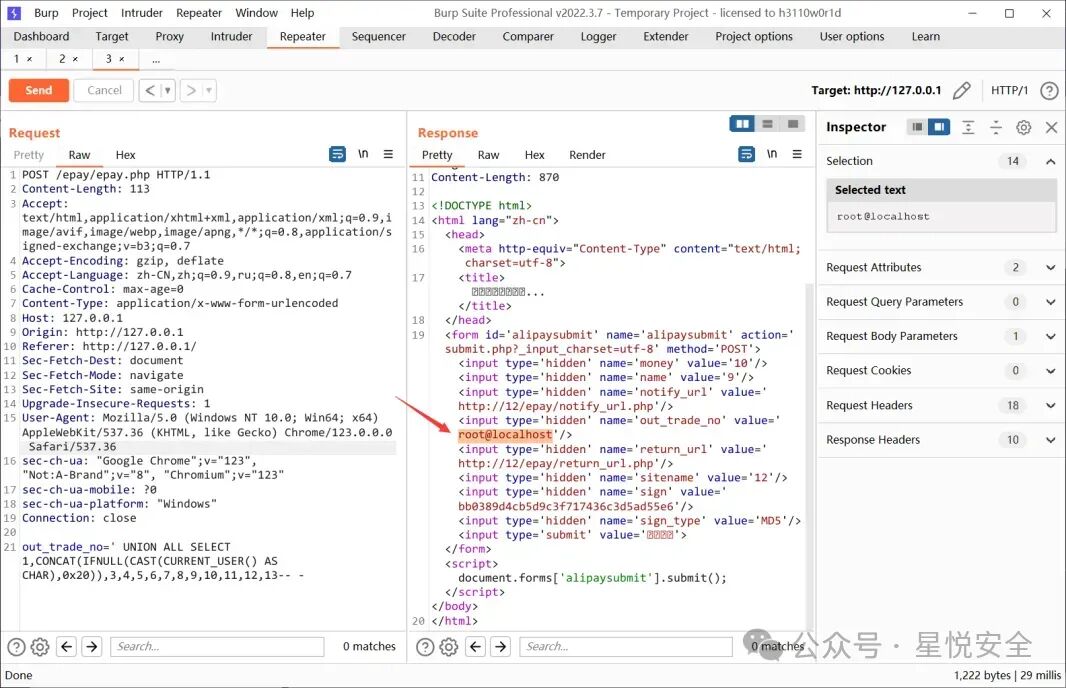This screenshot has width=1066, height=688.
Task: Toggle response message wrap icon
Action: (746, 154)
